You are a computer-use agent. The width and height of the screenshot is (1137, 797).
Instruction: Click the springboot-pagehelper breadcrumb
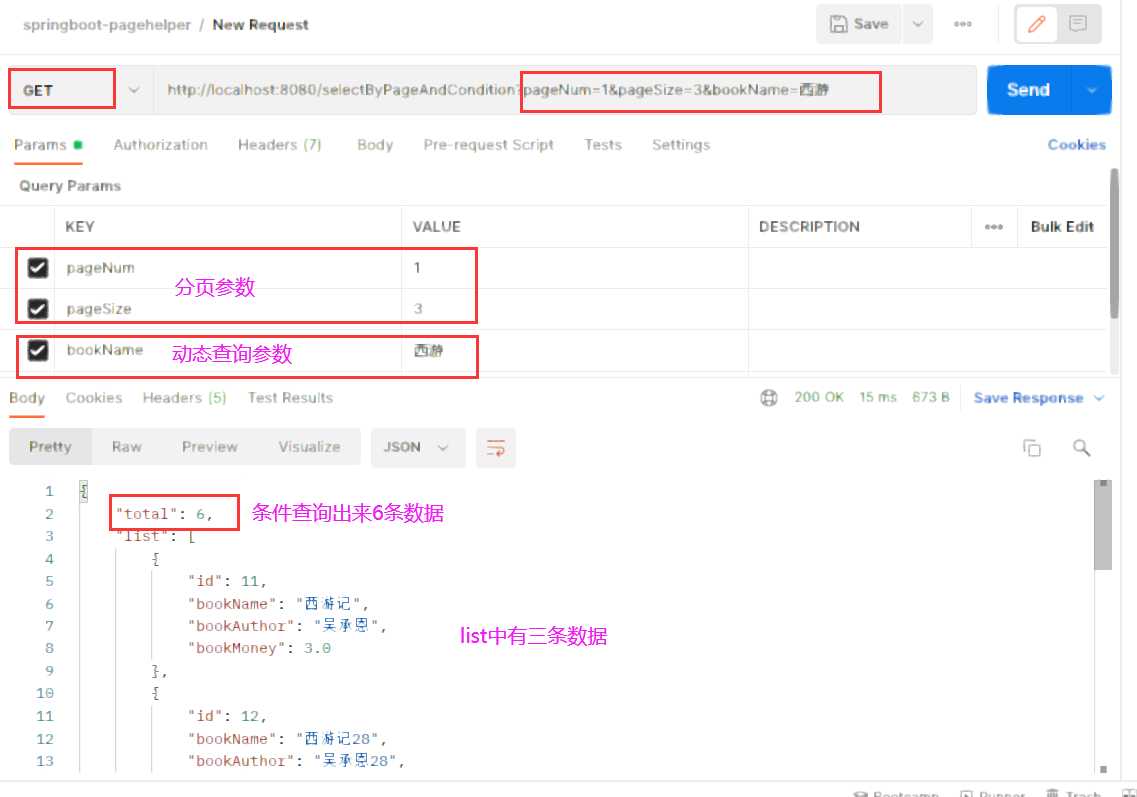(107, 25)
